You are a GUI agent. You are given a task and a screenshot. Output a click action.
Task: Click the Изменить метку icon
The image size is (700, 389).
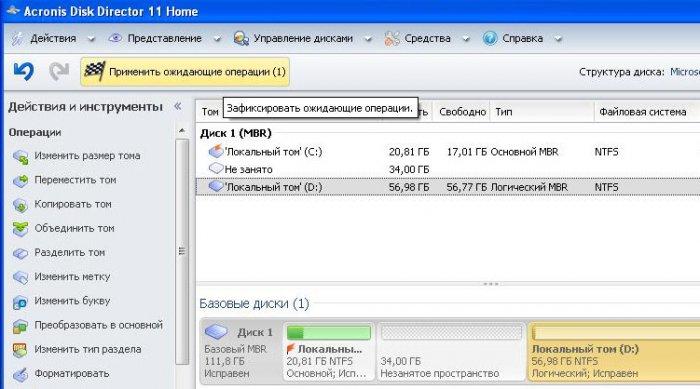tap(21, 277)
